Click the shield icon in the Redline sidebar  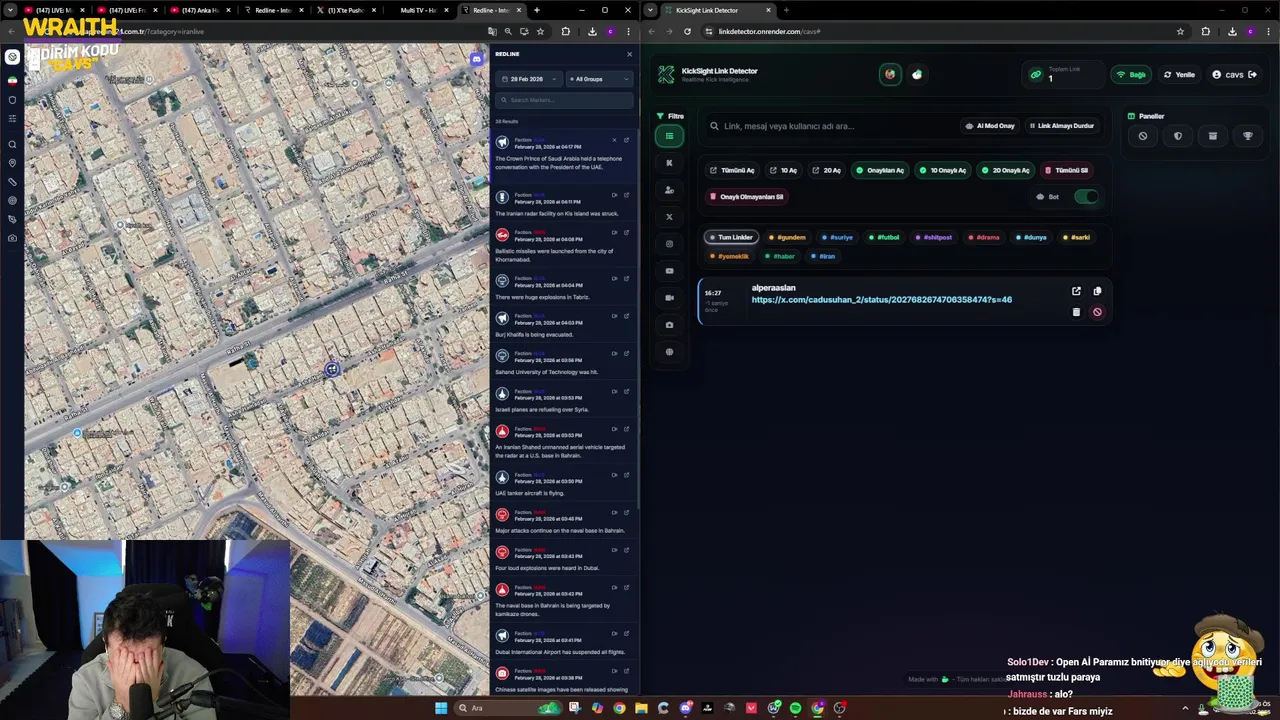tap(12, 100)
